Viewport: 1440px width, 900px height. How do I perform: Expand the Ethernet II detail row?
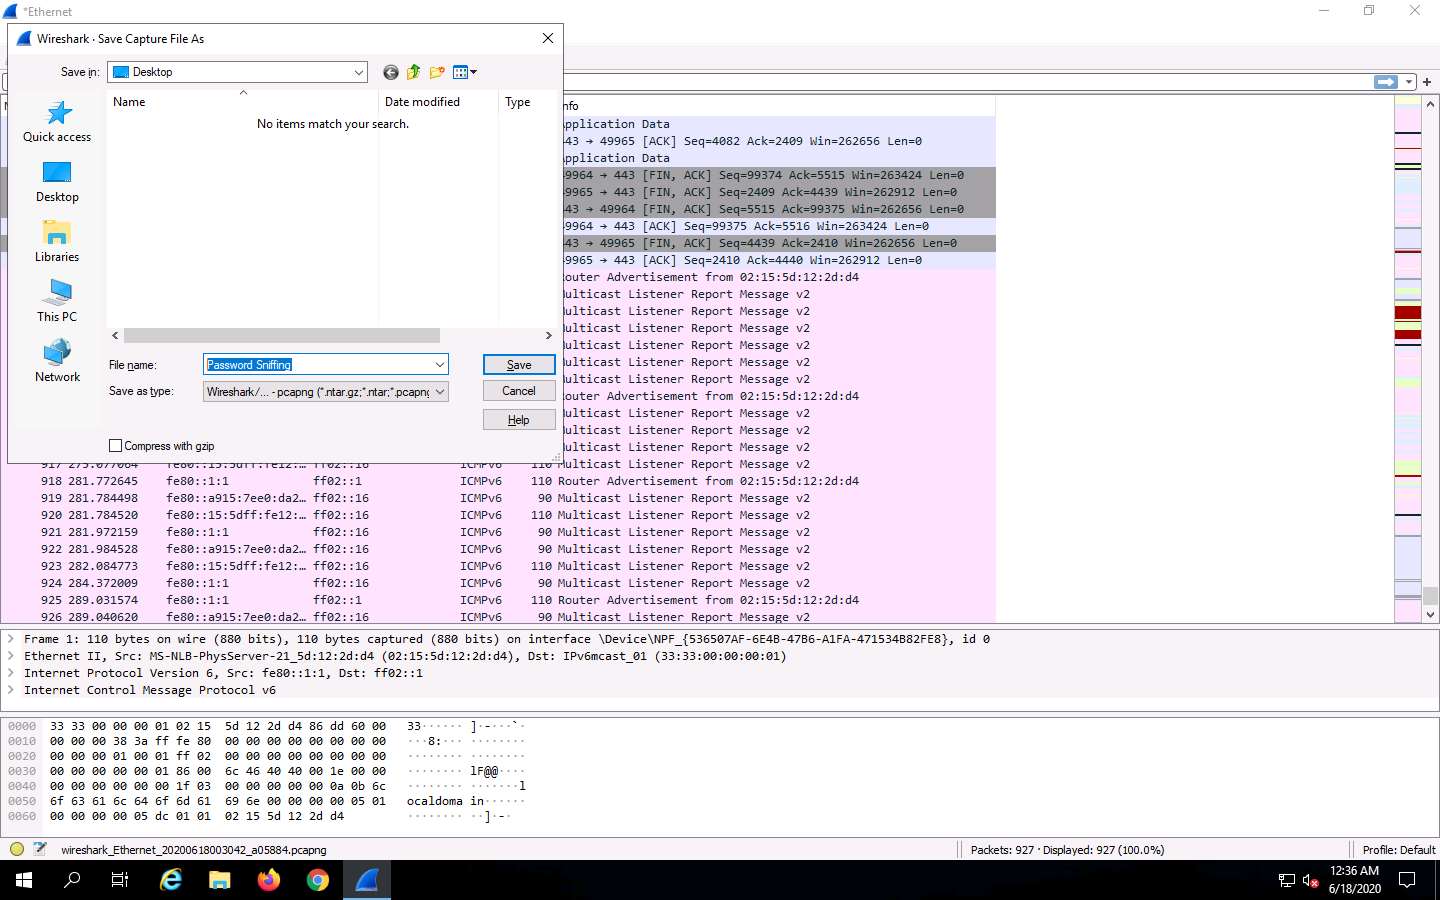pyautogui.click(x=11, y=656)
